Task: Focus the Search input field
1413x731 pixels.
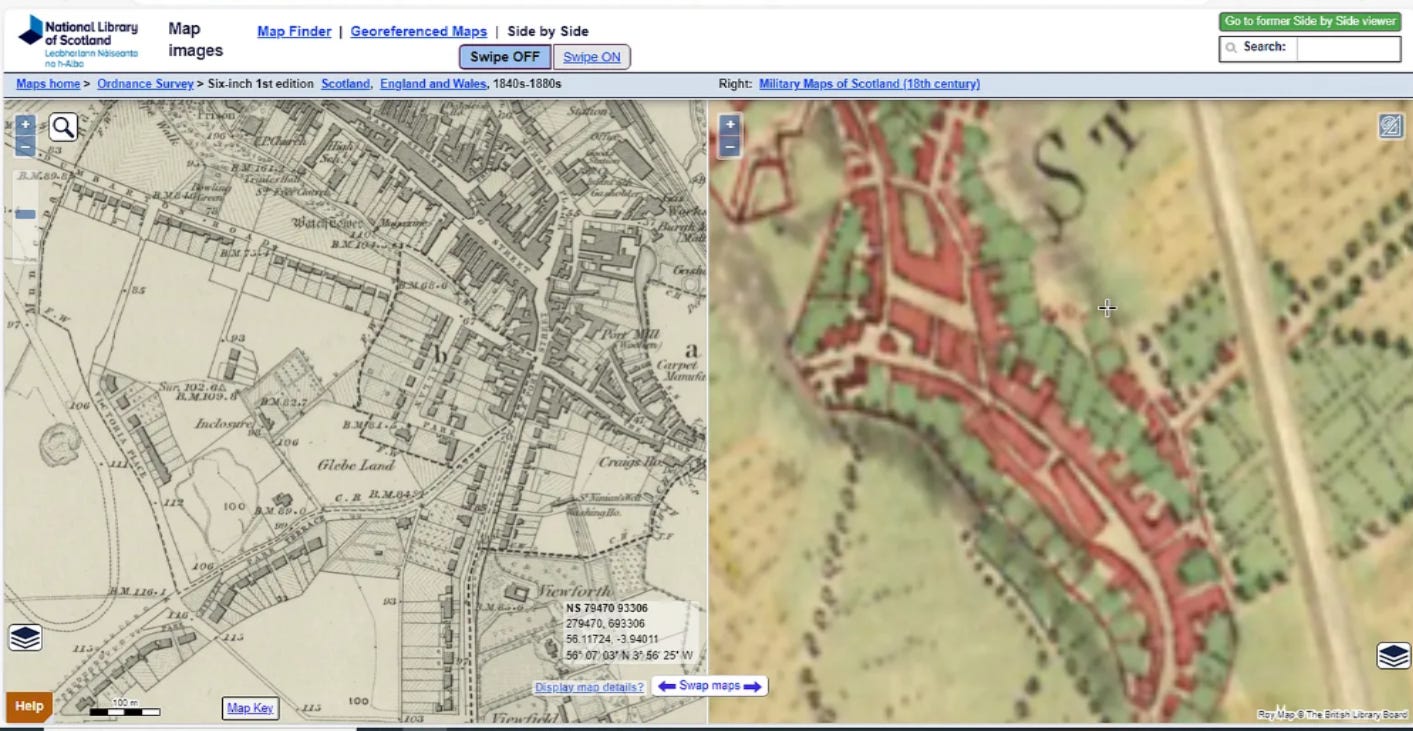Action: (x=1348, y=48)
